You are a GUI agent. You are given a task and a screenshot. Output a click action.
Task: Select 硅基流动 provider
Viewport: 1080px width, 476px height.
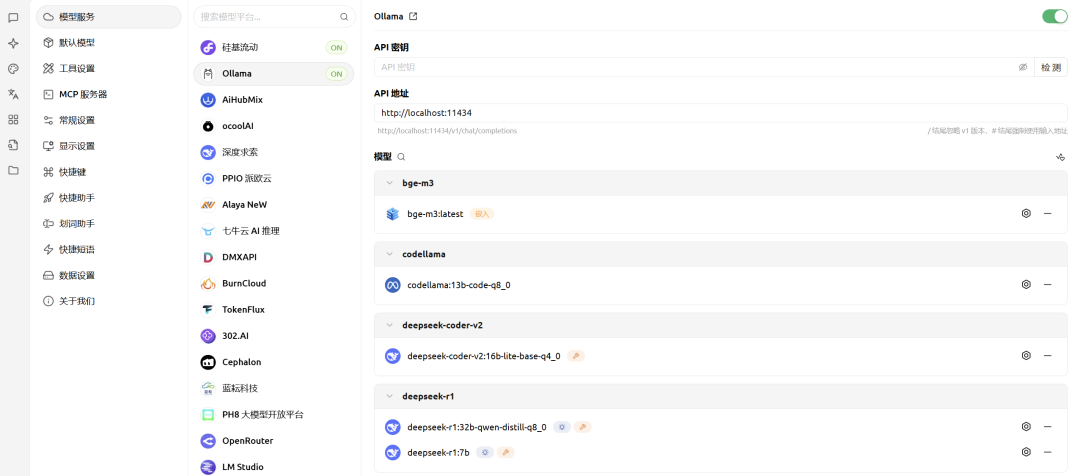click(x=273, y=48)
